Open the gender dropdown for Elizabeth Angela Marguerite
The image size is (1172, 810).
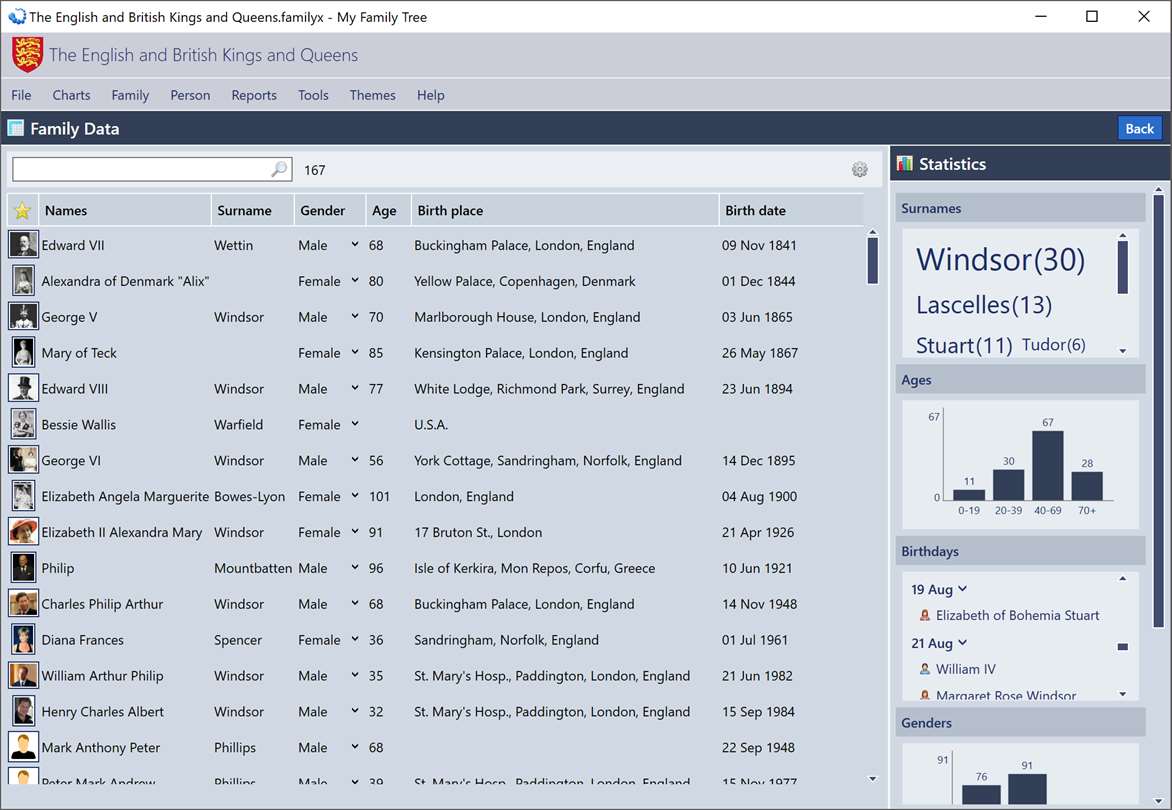(x=355, y=495)
